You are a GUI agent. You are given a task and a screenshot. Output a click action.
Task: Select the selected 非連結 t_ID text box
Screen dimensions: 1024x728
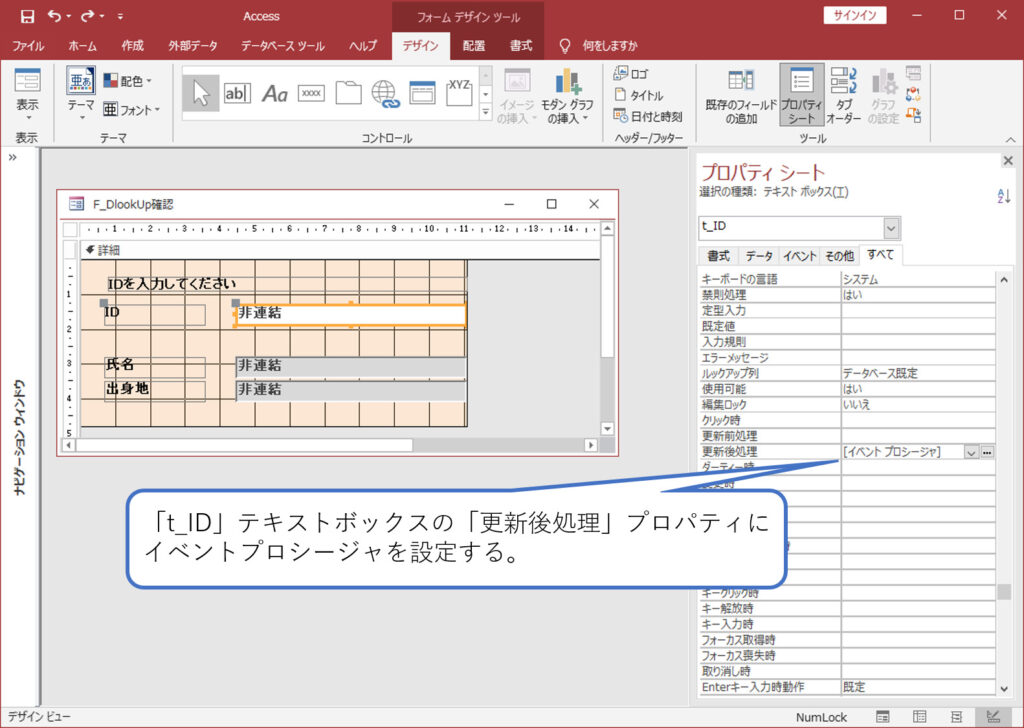click(351, 314)
